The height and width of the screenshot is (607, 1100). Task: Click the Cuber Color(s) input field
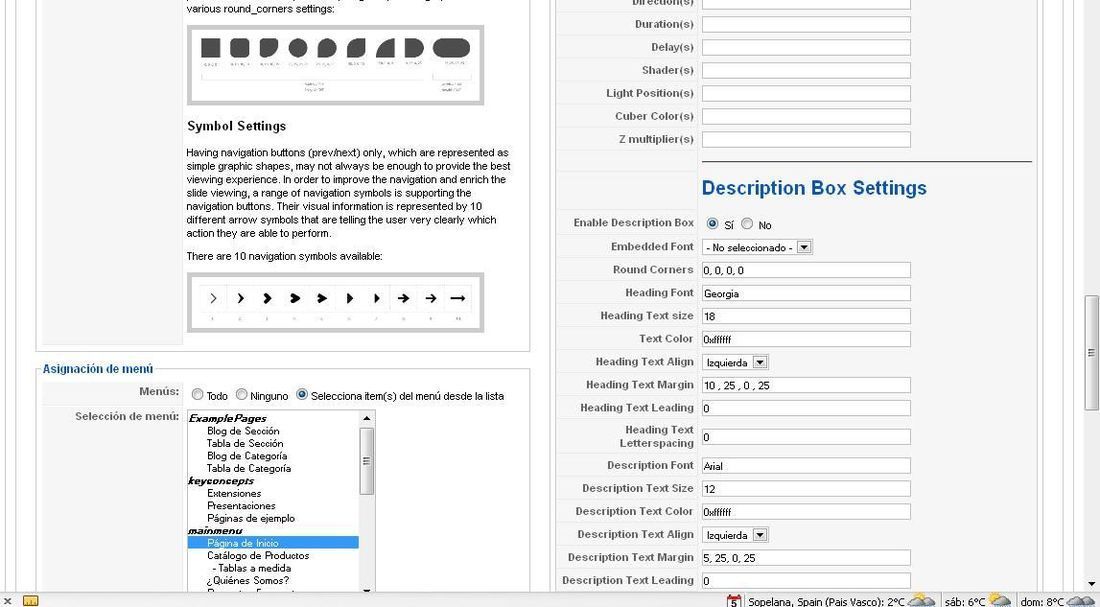(x=806, y=116)
